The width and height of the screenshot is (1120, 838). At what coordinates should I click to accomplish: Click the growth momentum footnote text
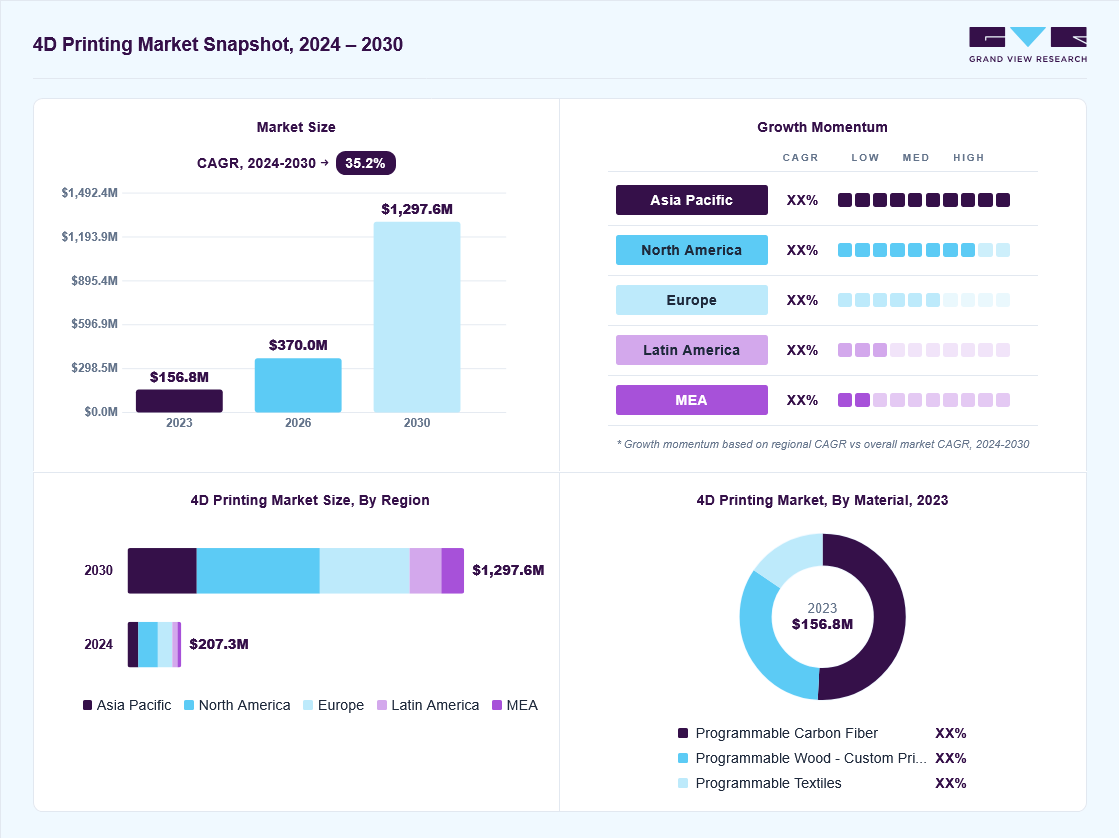click(x=823, y=444)
